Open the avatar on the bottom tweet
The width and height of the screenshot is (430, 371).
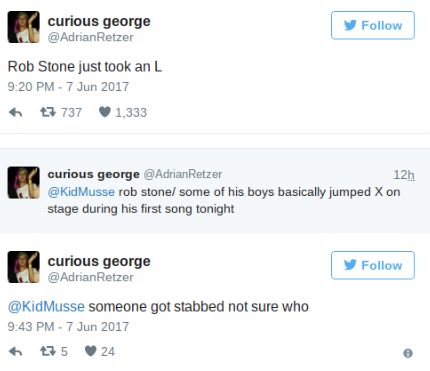click(x=24, y=267)
